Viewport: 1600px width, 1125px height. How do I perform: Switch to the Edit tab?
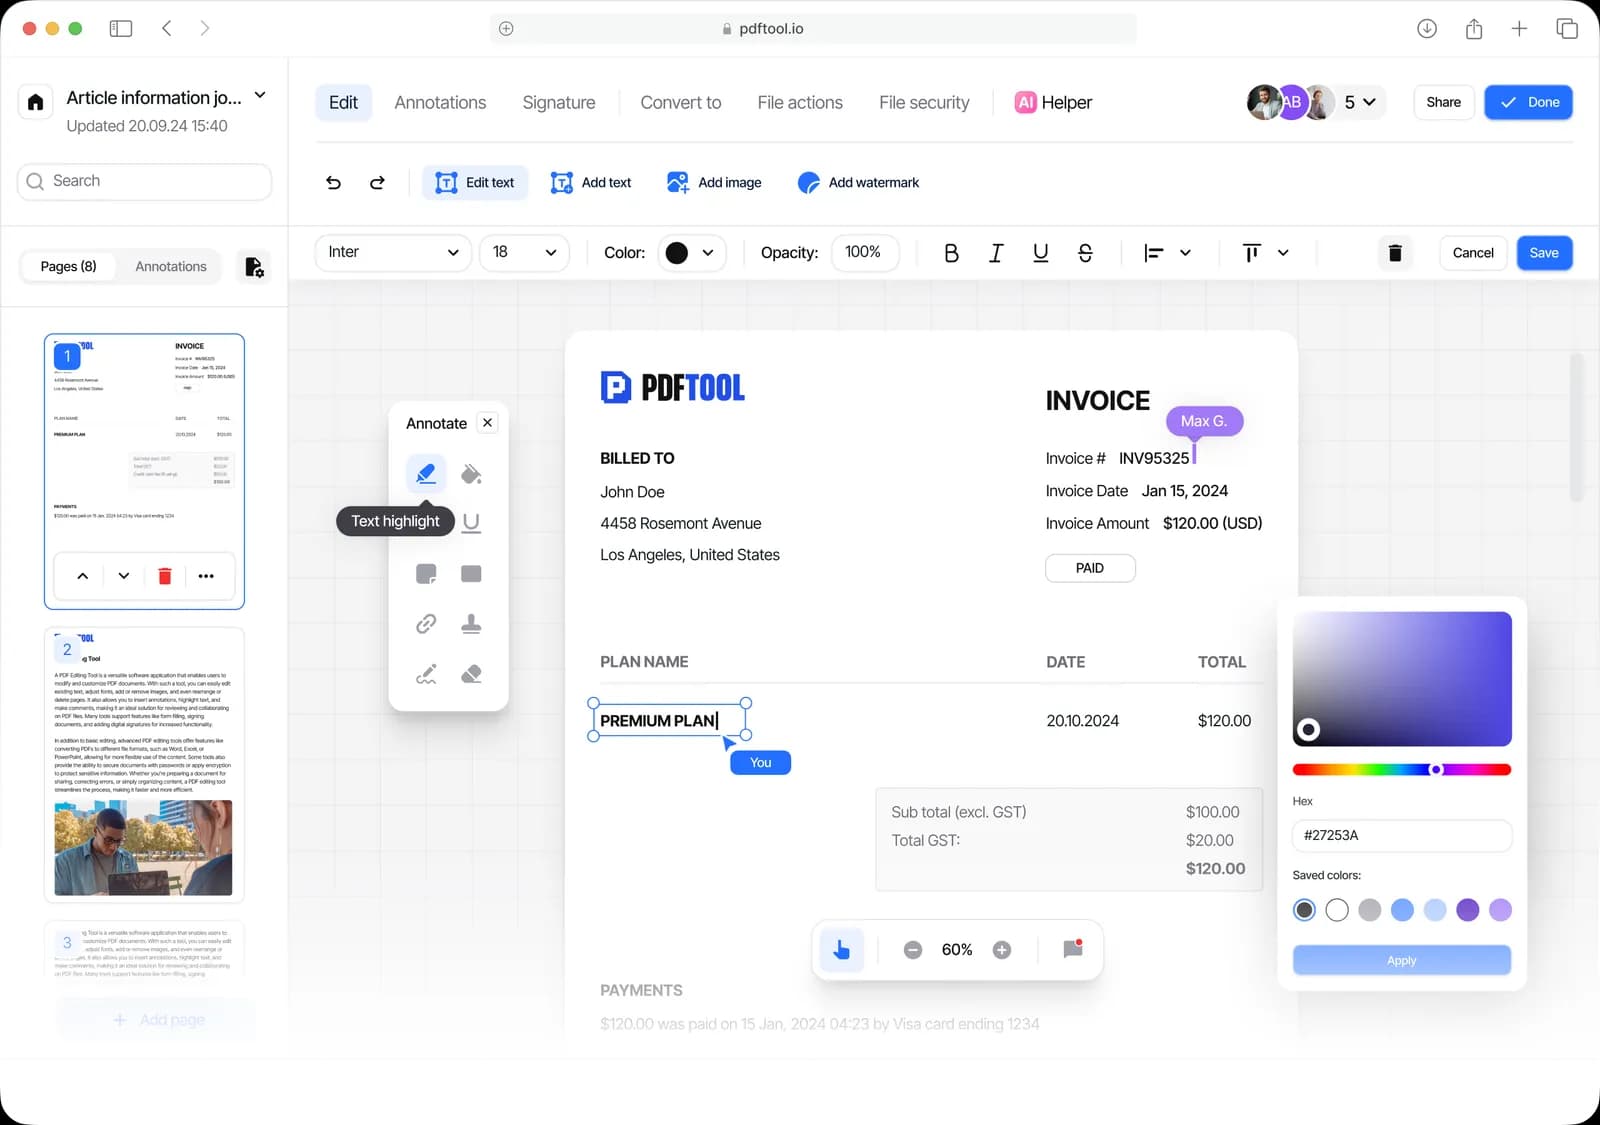[x=343, y=103]
